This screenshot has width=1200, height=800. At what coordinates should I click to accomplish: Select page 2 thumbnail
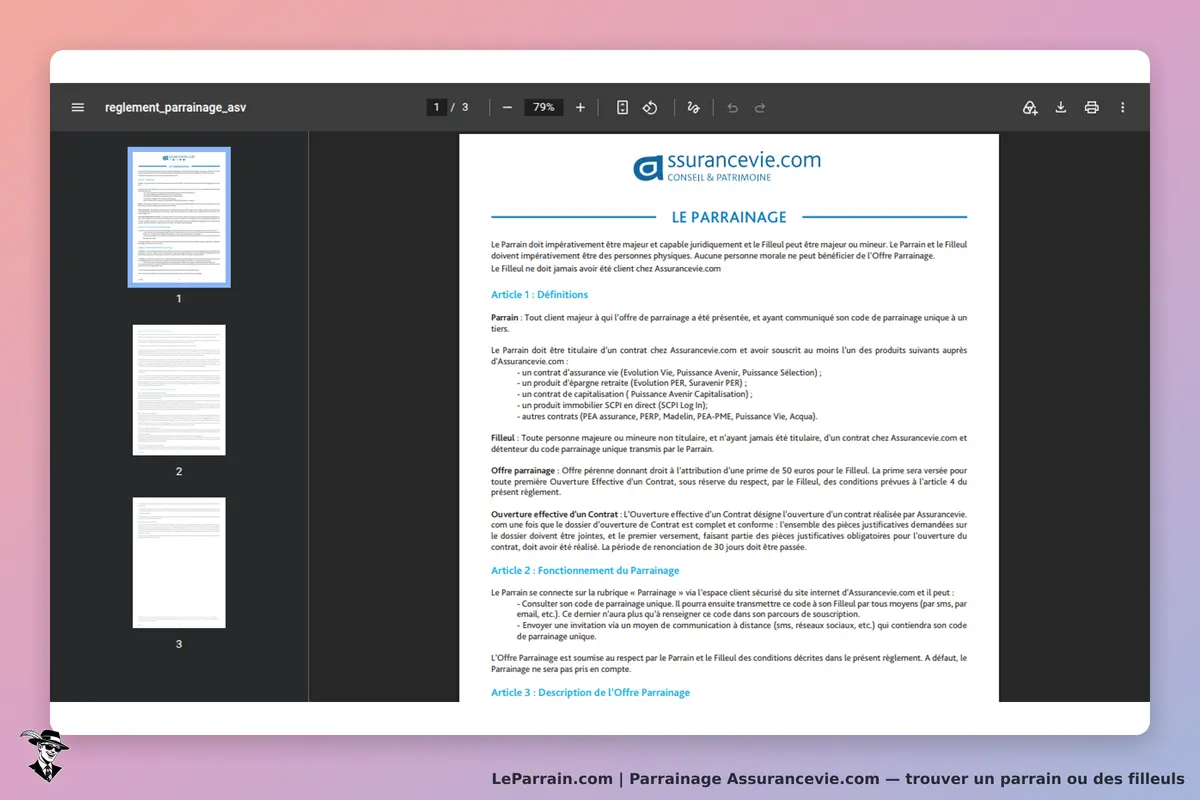pyautogui.click(x=179, y=390)
